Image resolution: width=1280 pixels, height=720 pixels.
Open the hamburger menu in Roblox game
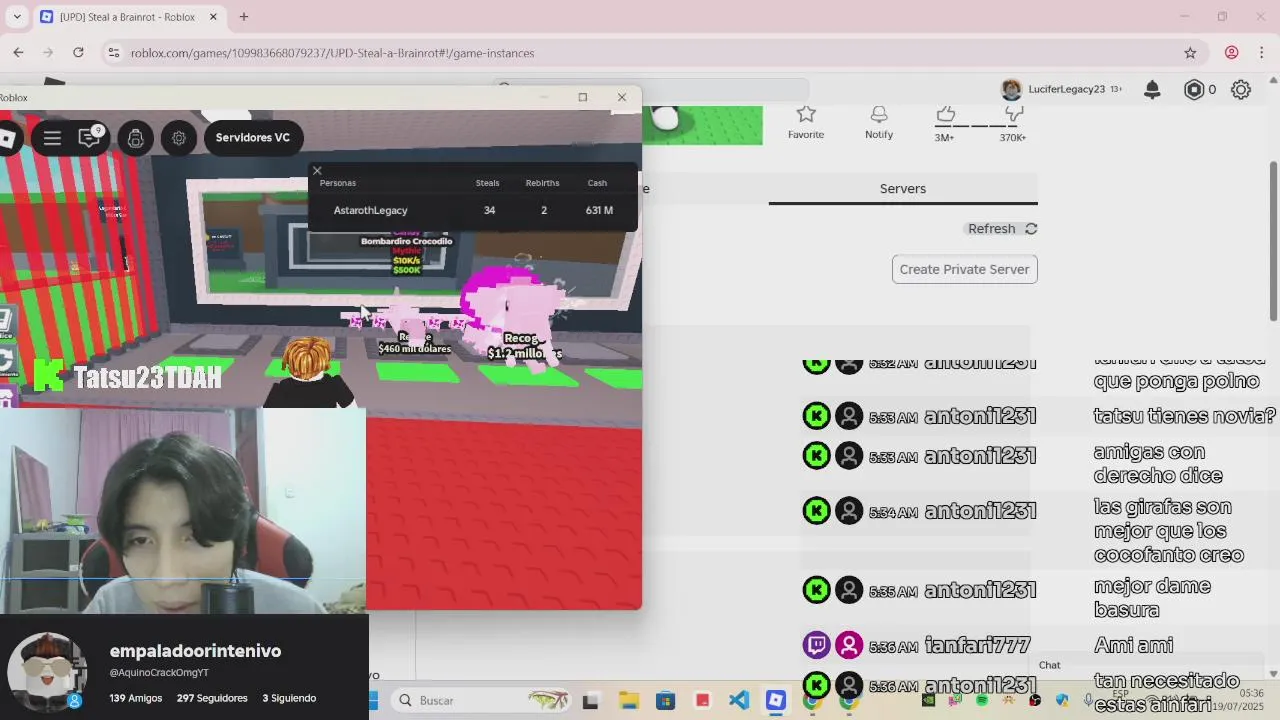(x=52, y=138)
